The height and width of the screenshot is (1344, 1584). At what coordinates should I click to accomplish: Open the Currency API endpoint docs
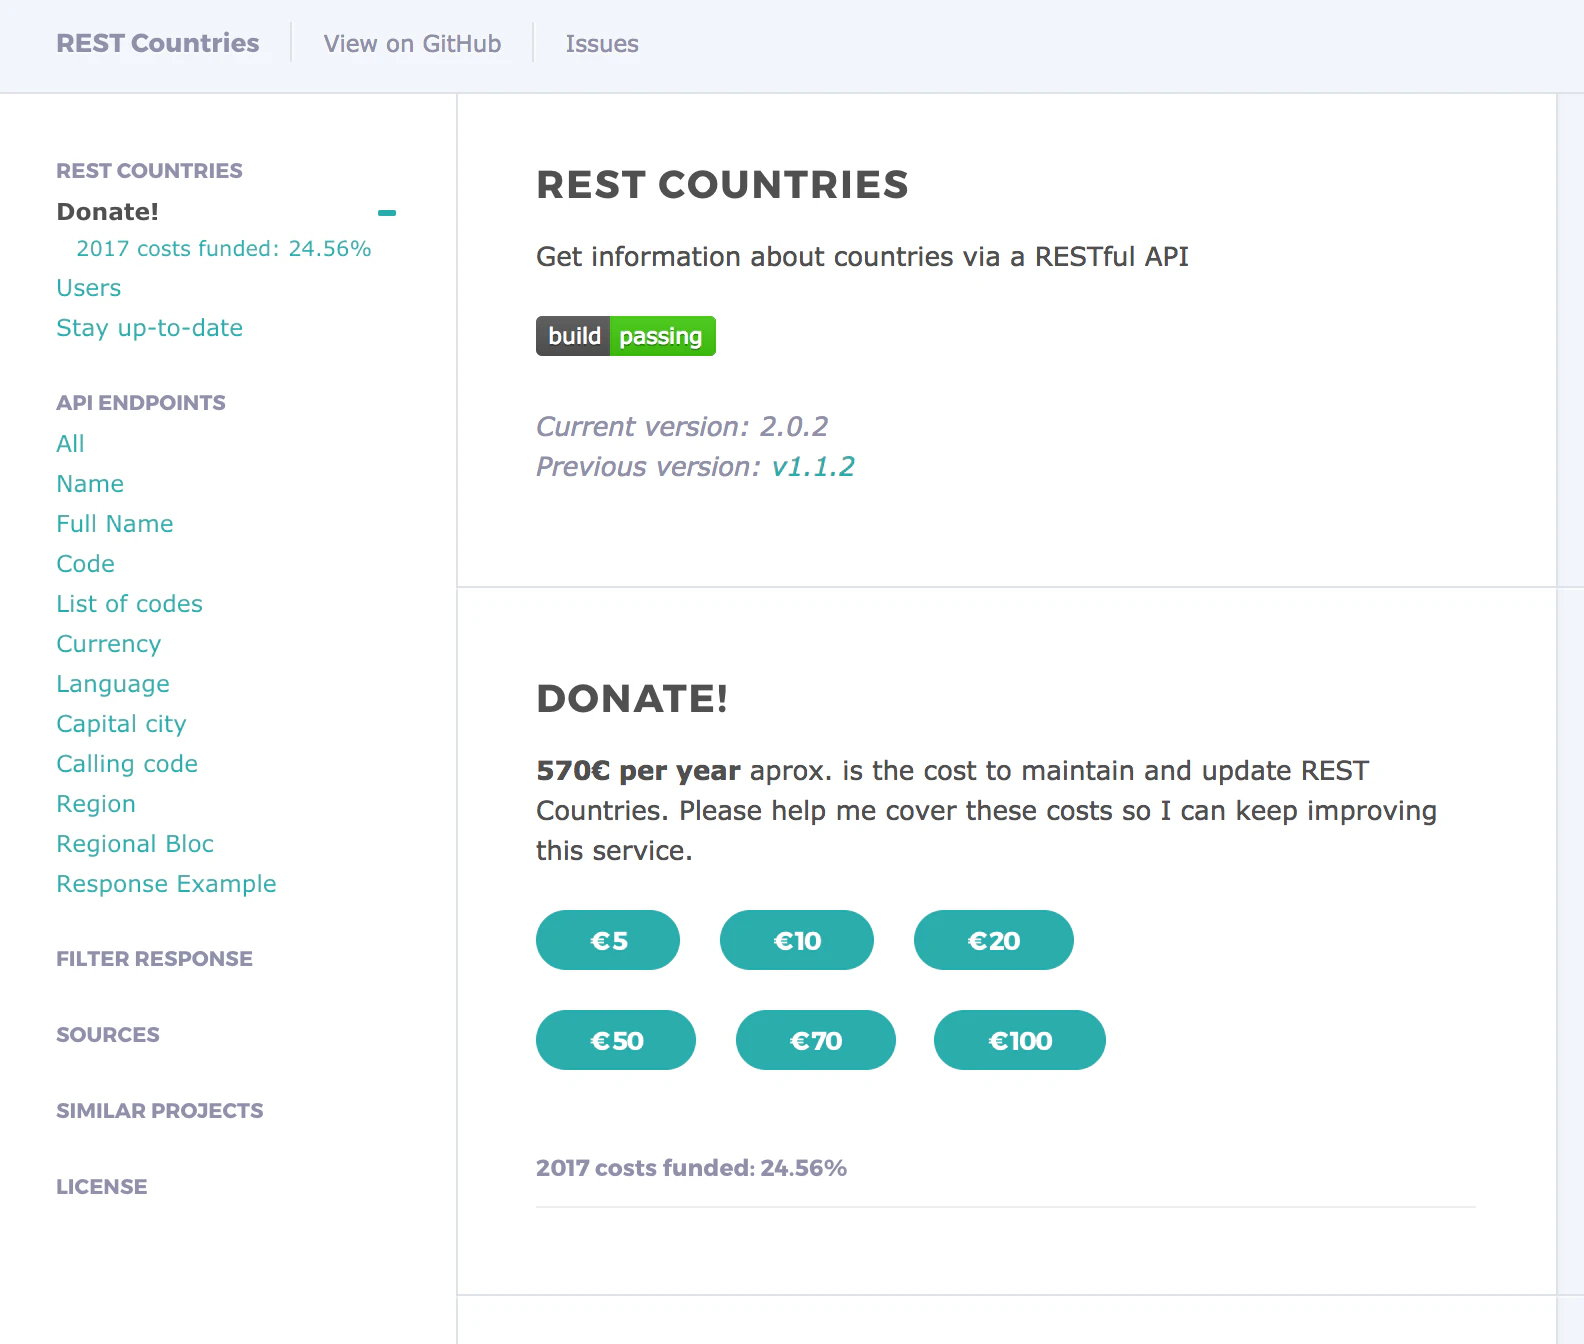(x=108, y=644)
